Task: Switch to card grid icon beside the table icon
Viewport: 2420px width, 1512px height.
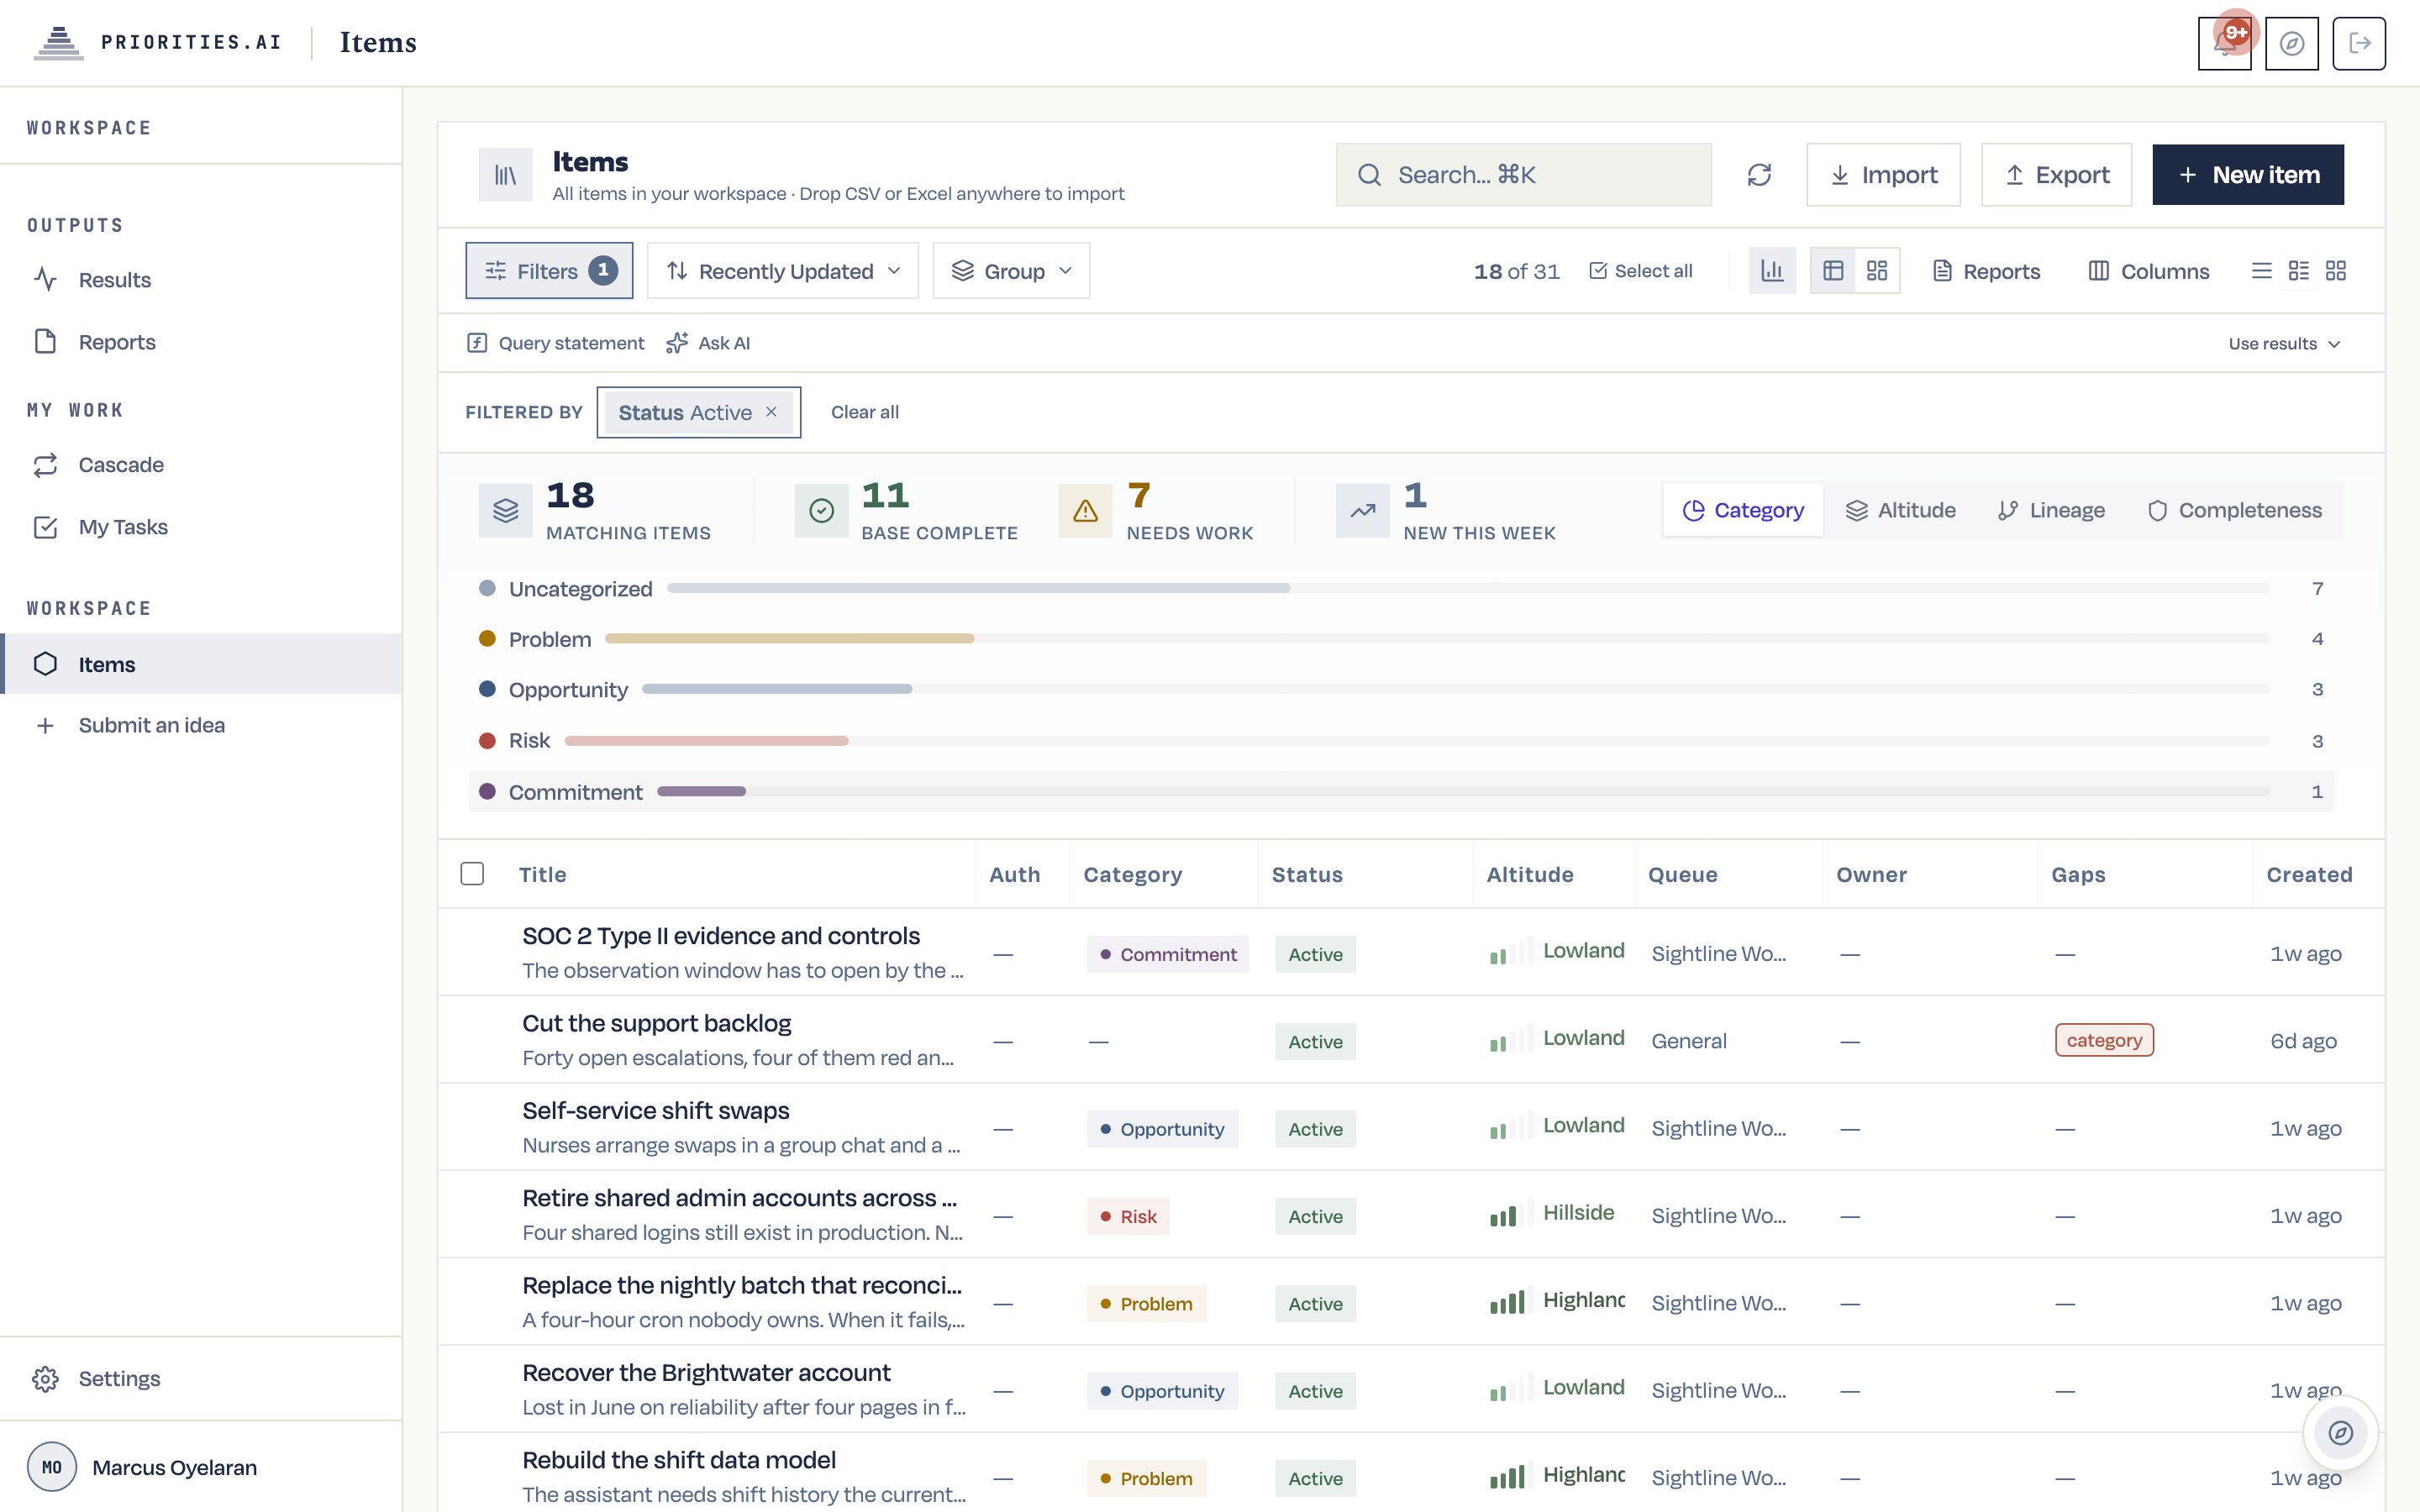Action: click(1877, 271)
